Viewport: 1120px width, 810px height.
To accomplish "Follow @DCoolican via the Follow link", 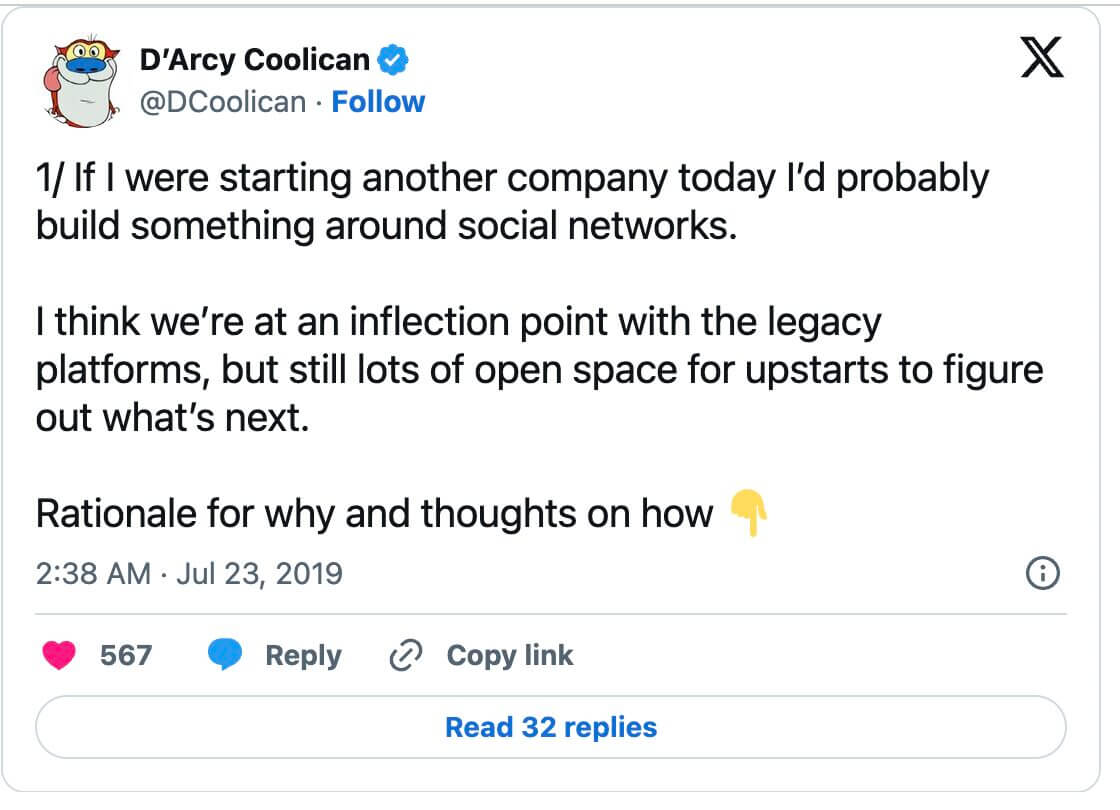I will [x=378, y=102].
